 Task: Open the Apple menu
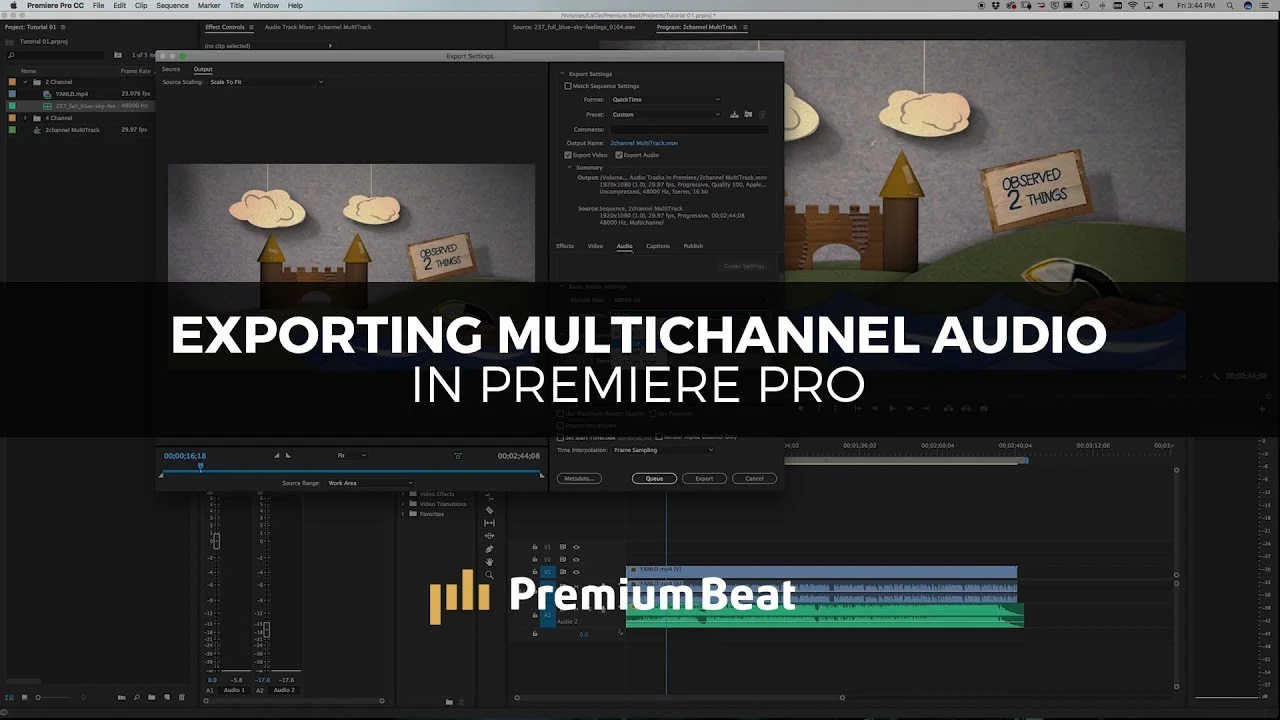coord(11,5)
